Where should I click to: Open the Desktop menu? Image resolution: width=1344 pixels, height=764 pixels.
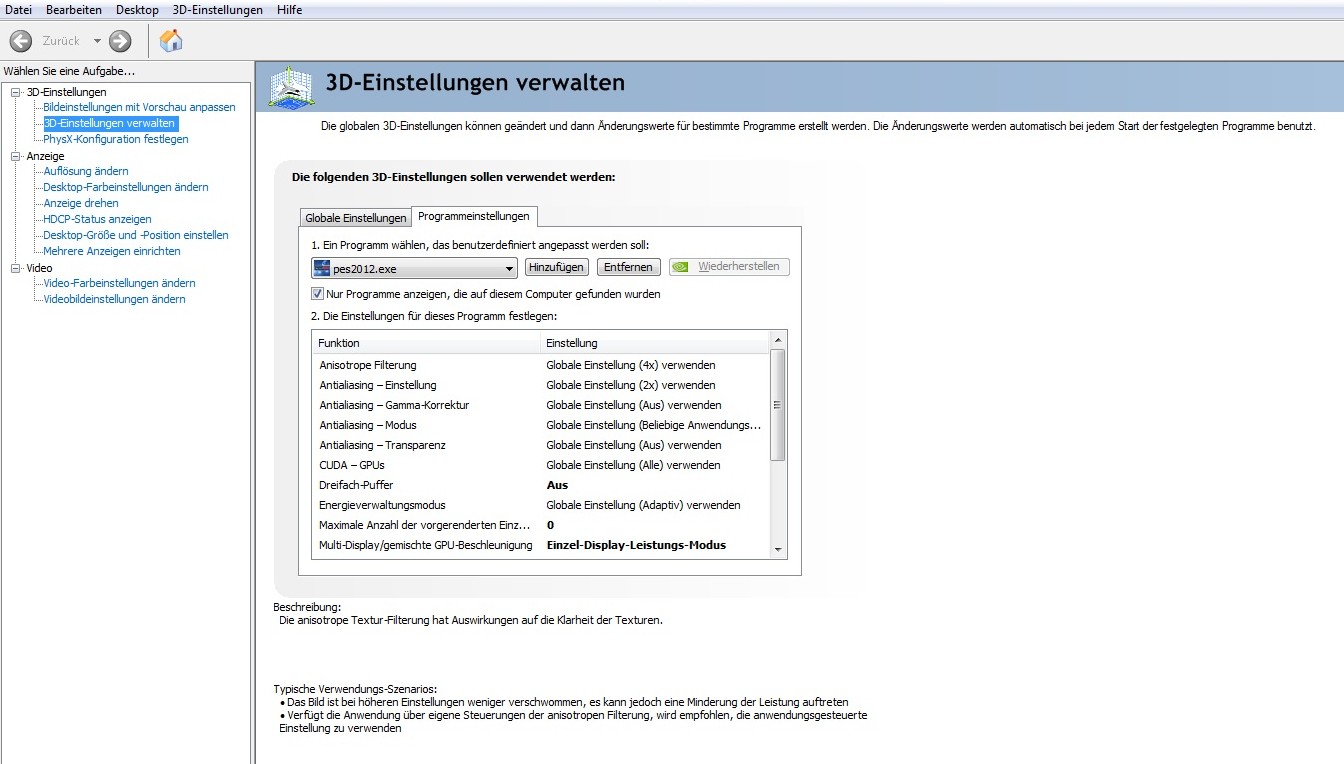[137, 10]
